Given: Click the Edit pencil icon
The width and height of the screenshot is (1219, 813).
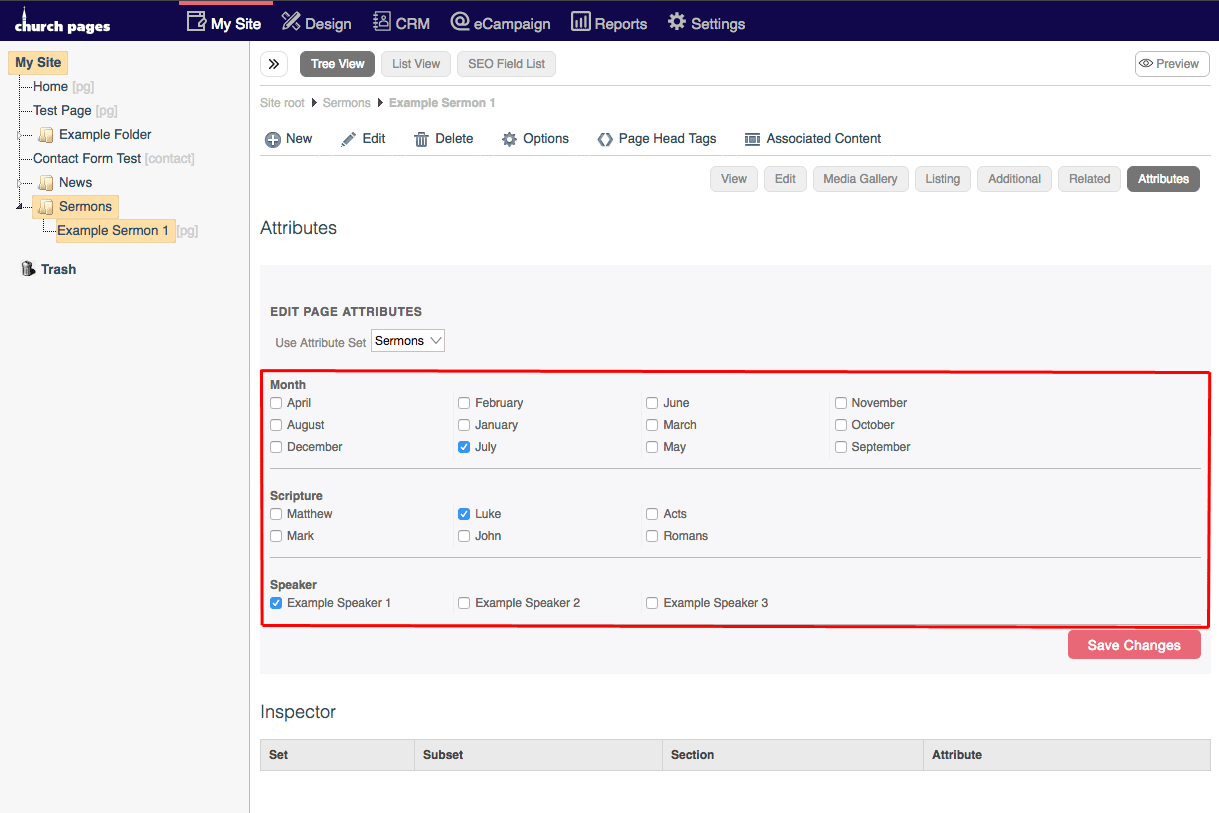Looking at the screenshot, I should [x=348, y=140].
